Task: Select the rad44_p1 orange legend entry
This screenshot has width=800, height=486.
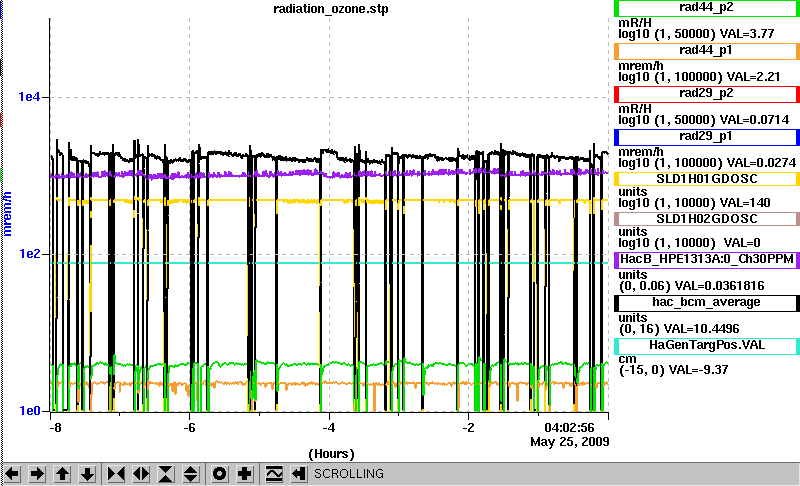Action: (707, 51)
